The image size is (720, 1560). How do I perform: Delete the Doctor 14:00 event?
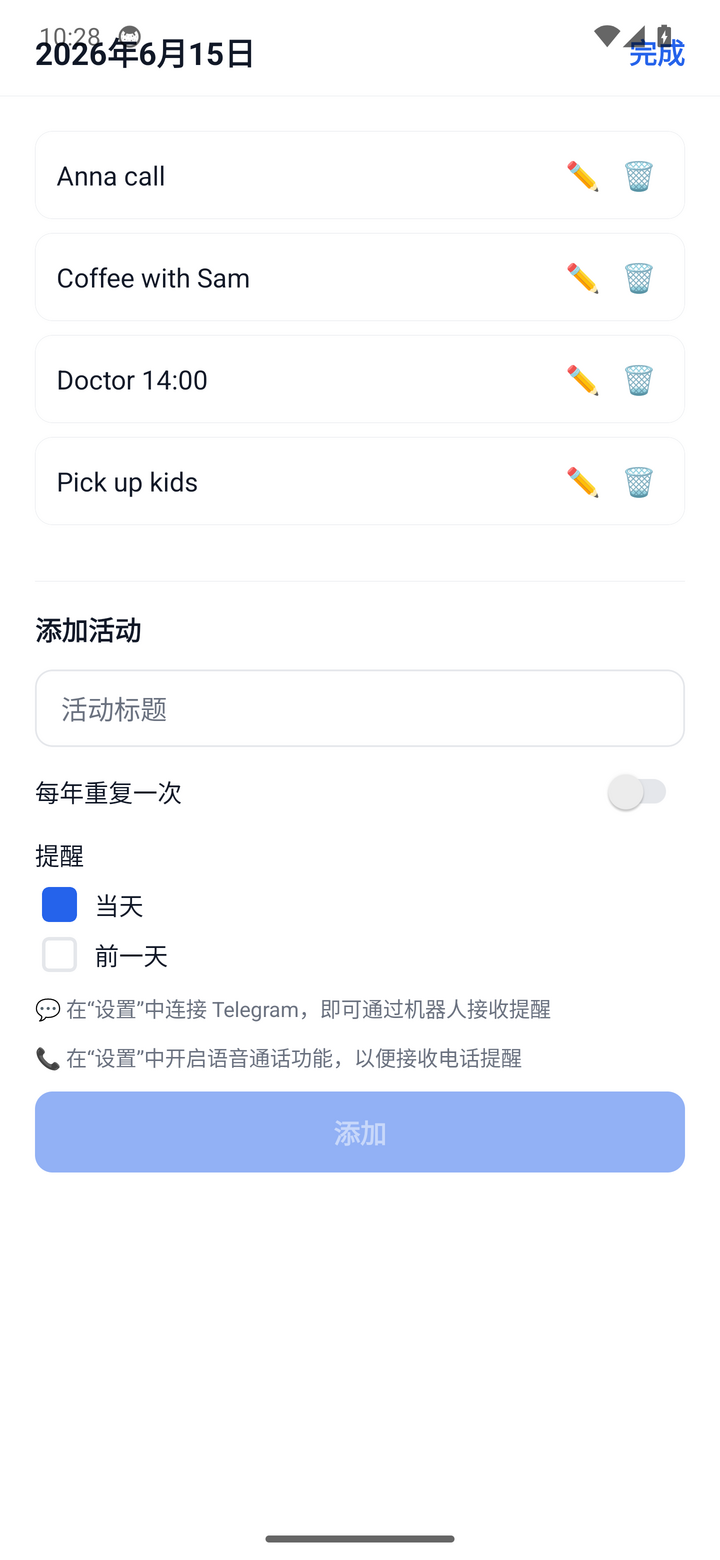tap(639, 380)
